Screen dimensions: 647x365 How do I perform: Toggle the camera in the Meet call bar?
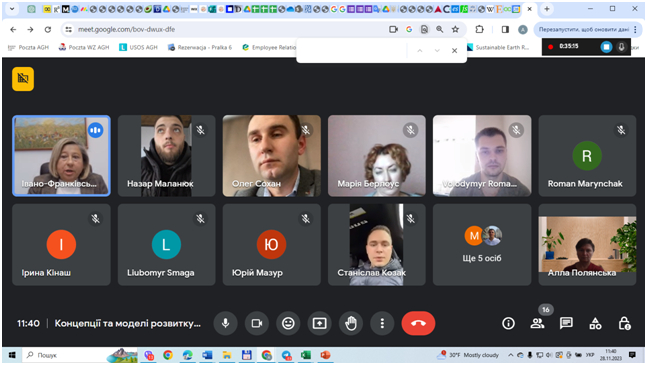(x=257, y=323)
